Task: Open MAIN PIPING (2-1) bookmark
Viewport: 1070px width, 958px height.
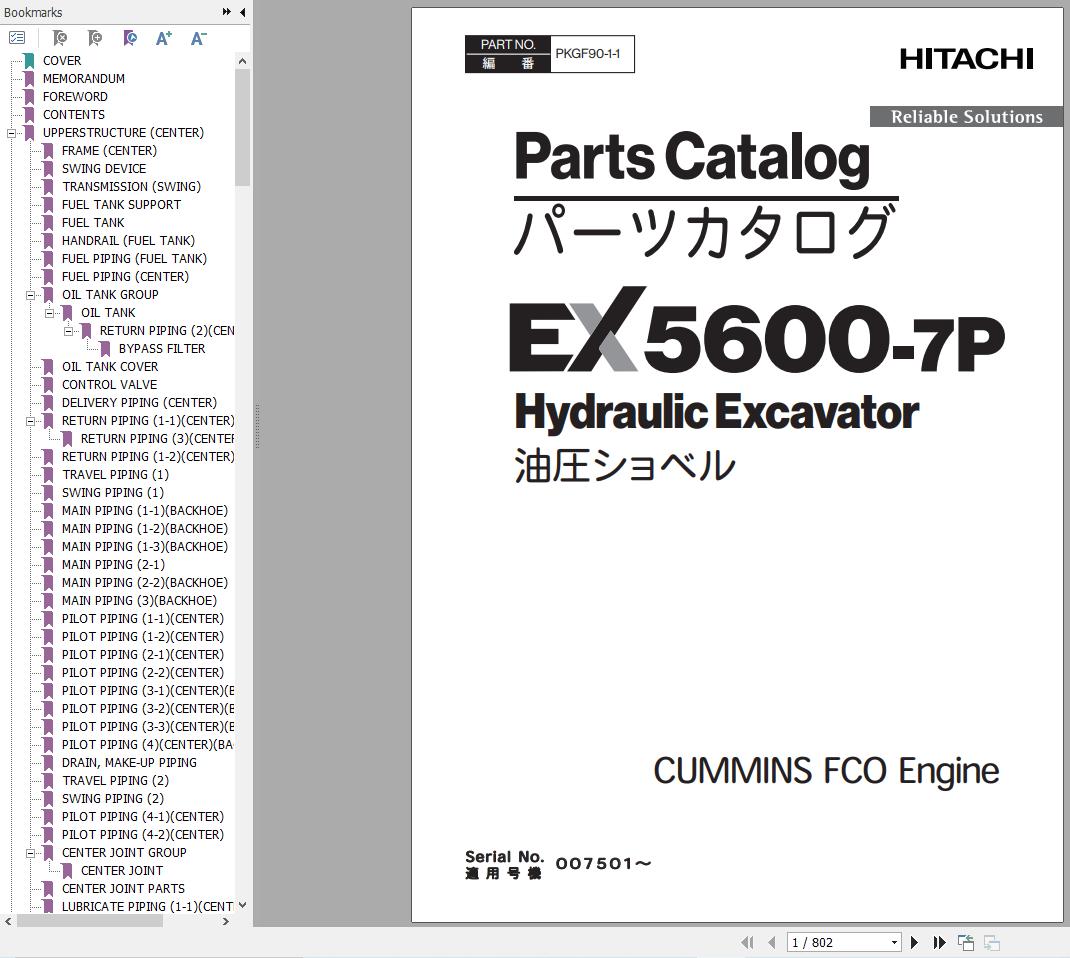Action: (x=113, y=564)
